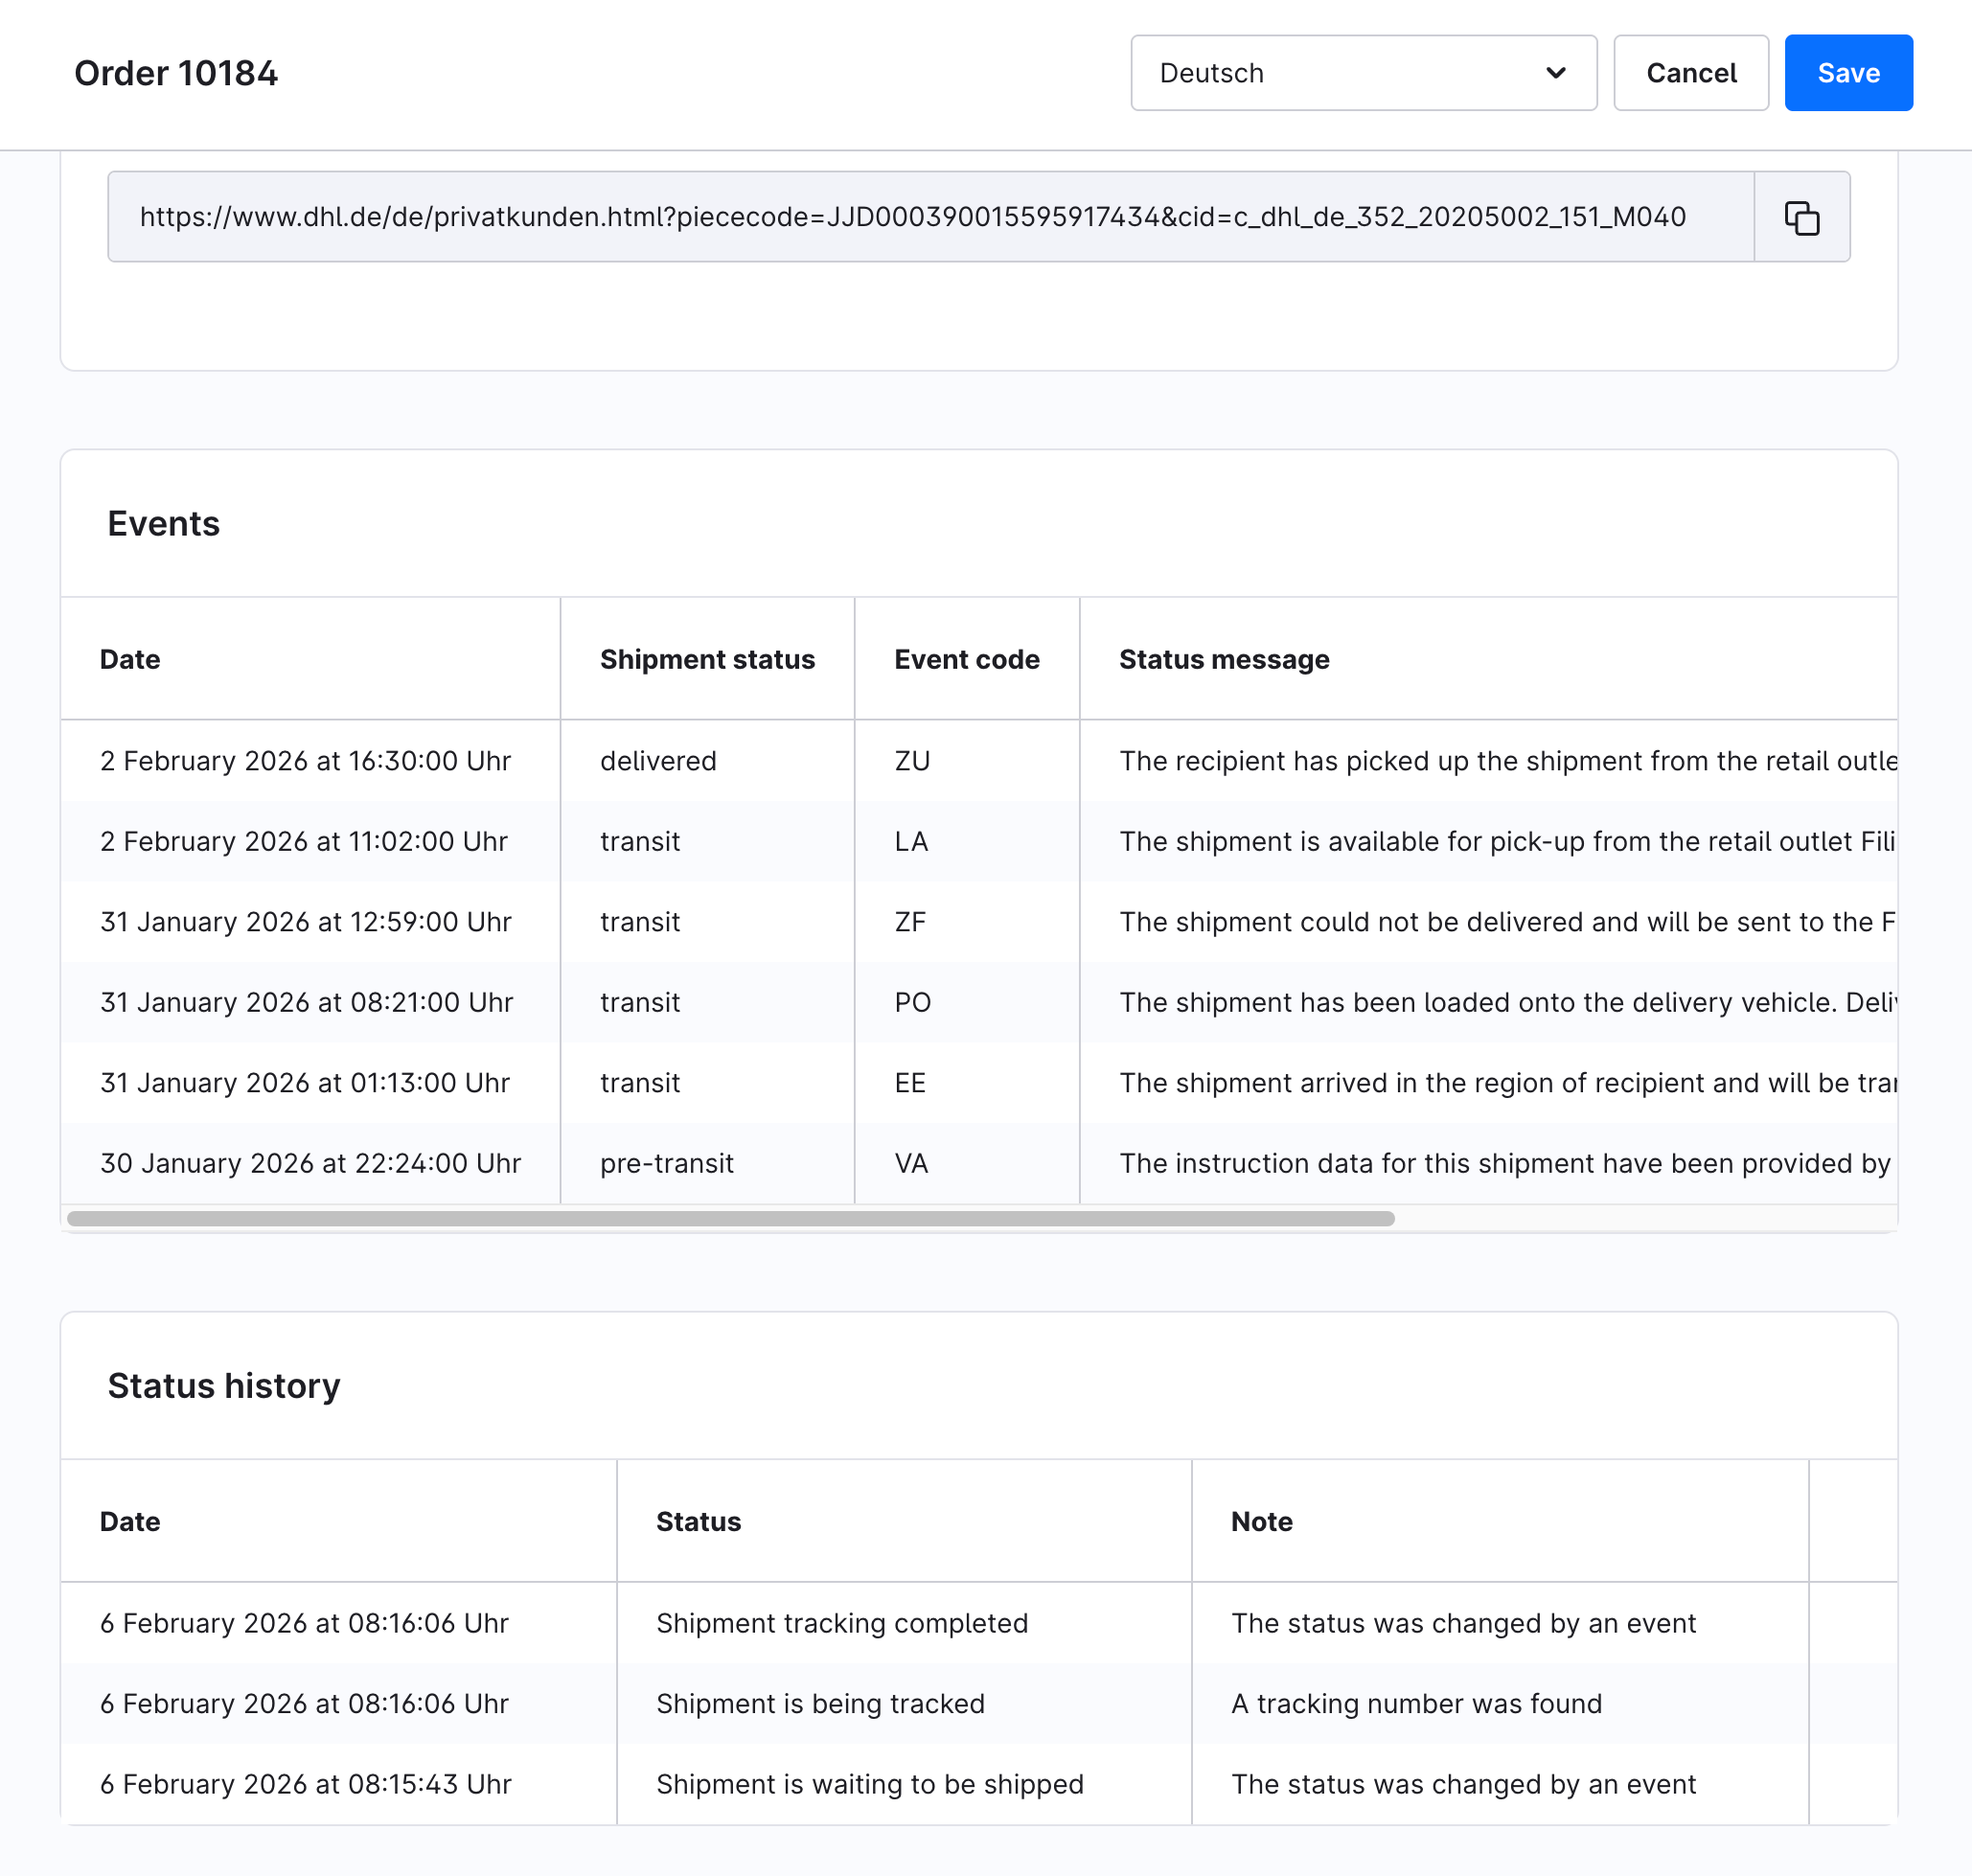Click the Events section heading
This screenshot has width=1972, height=1876.
pyautogui.click(x=164, y=523)
